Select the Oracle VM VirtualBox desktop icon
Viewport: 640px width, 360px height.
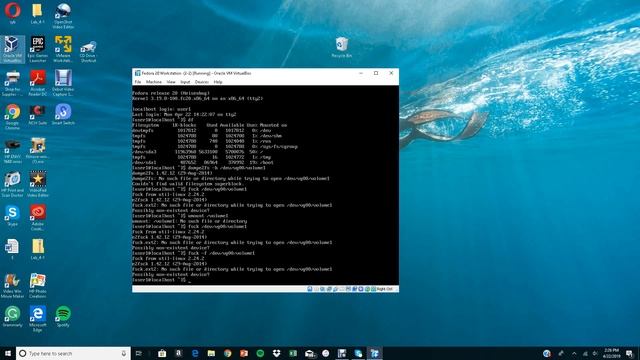coord(12,49)
